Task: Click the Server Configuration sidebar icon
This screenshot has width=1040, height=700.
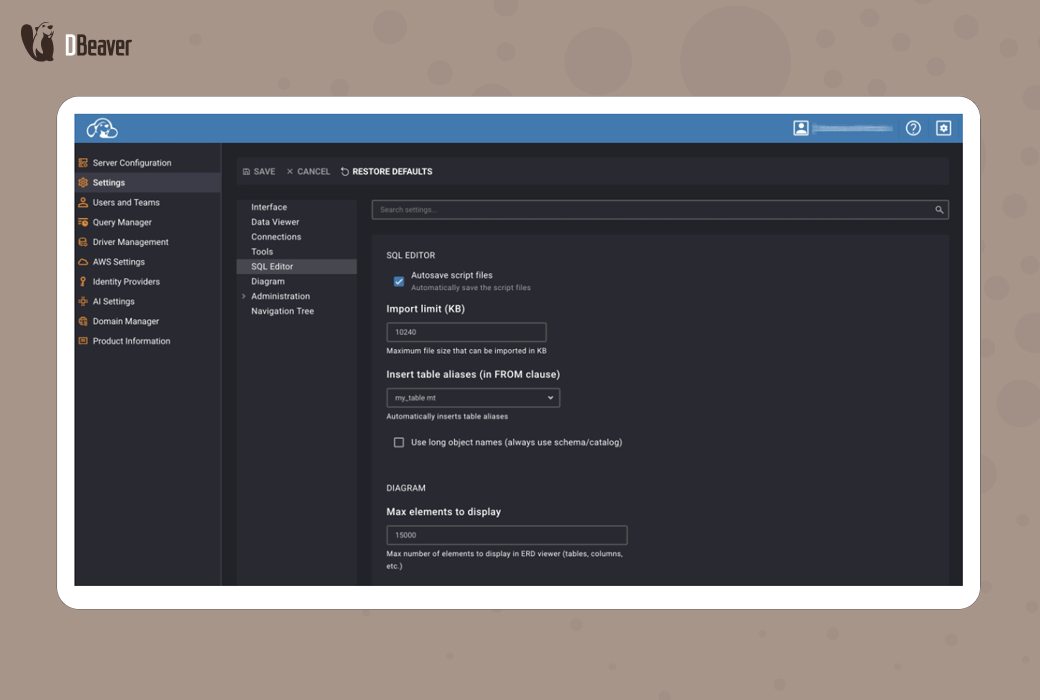Action: (x=83, y=163)
